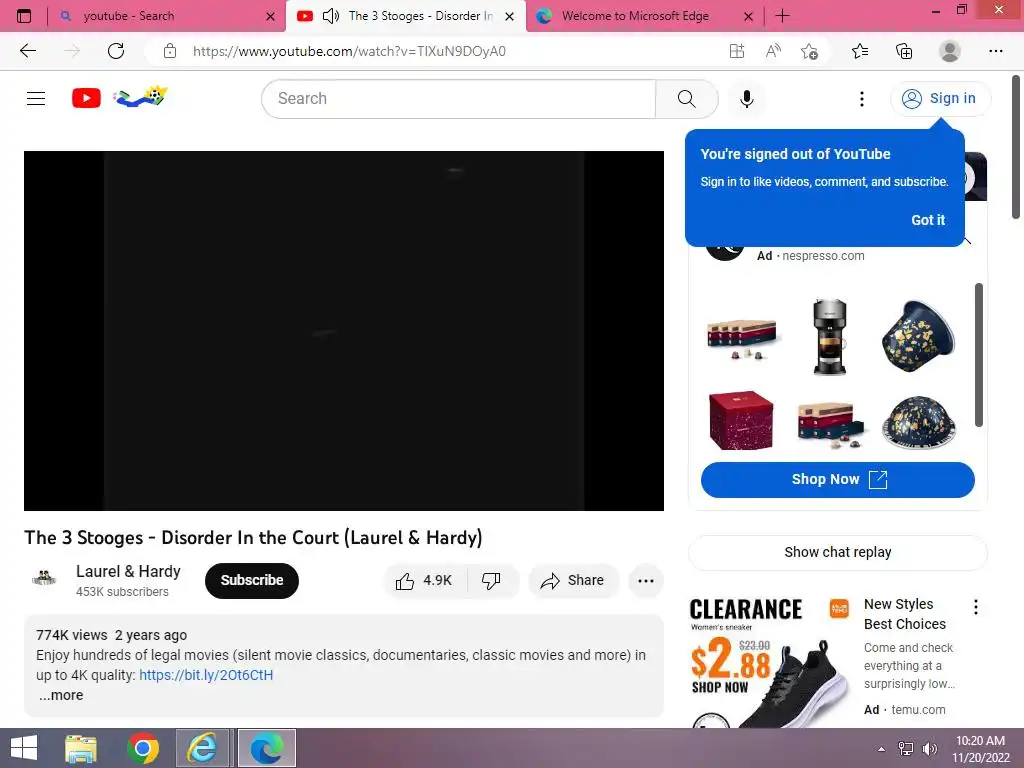Open the New Styles Best Choices ad title
This screenshot has width=1024, height=768.
904,615
